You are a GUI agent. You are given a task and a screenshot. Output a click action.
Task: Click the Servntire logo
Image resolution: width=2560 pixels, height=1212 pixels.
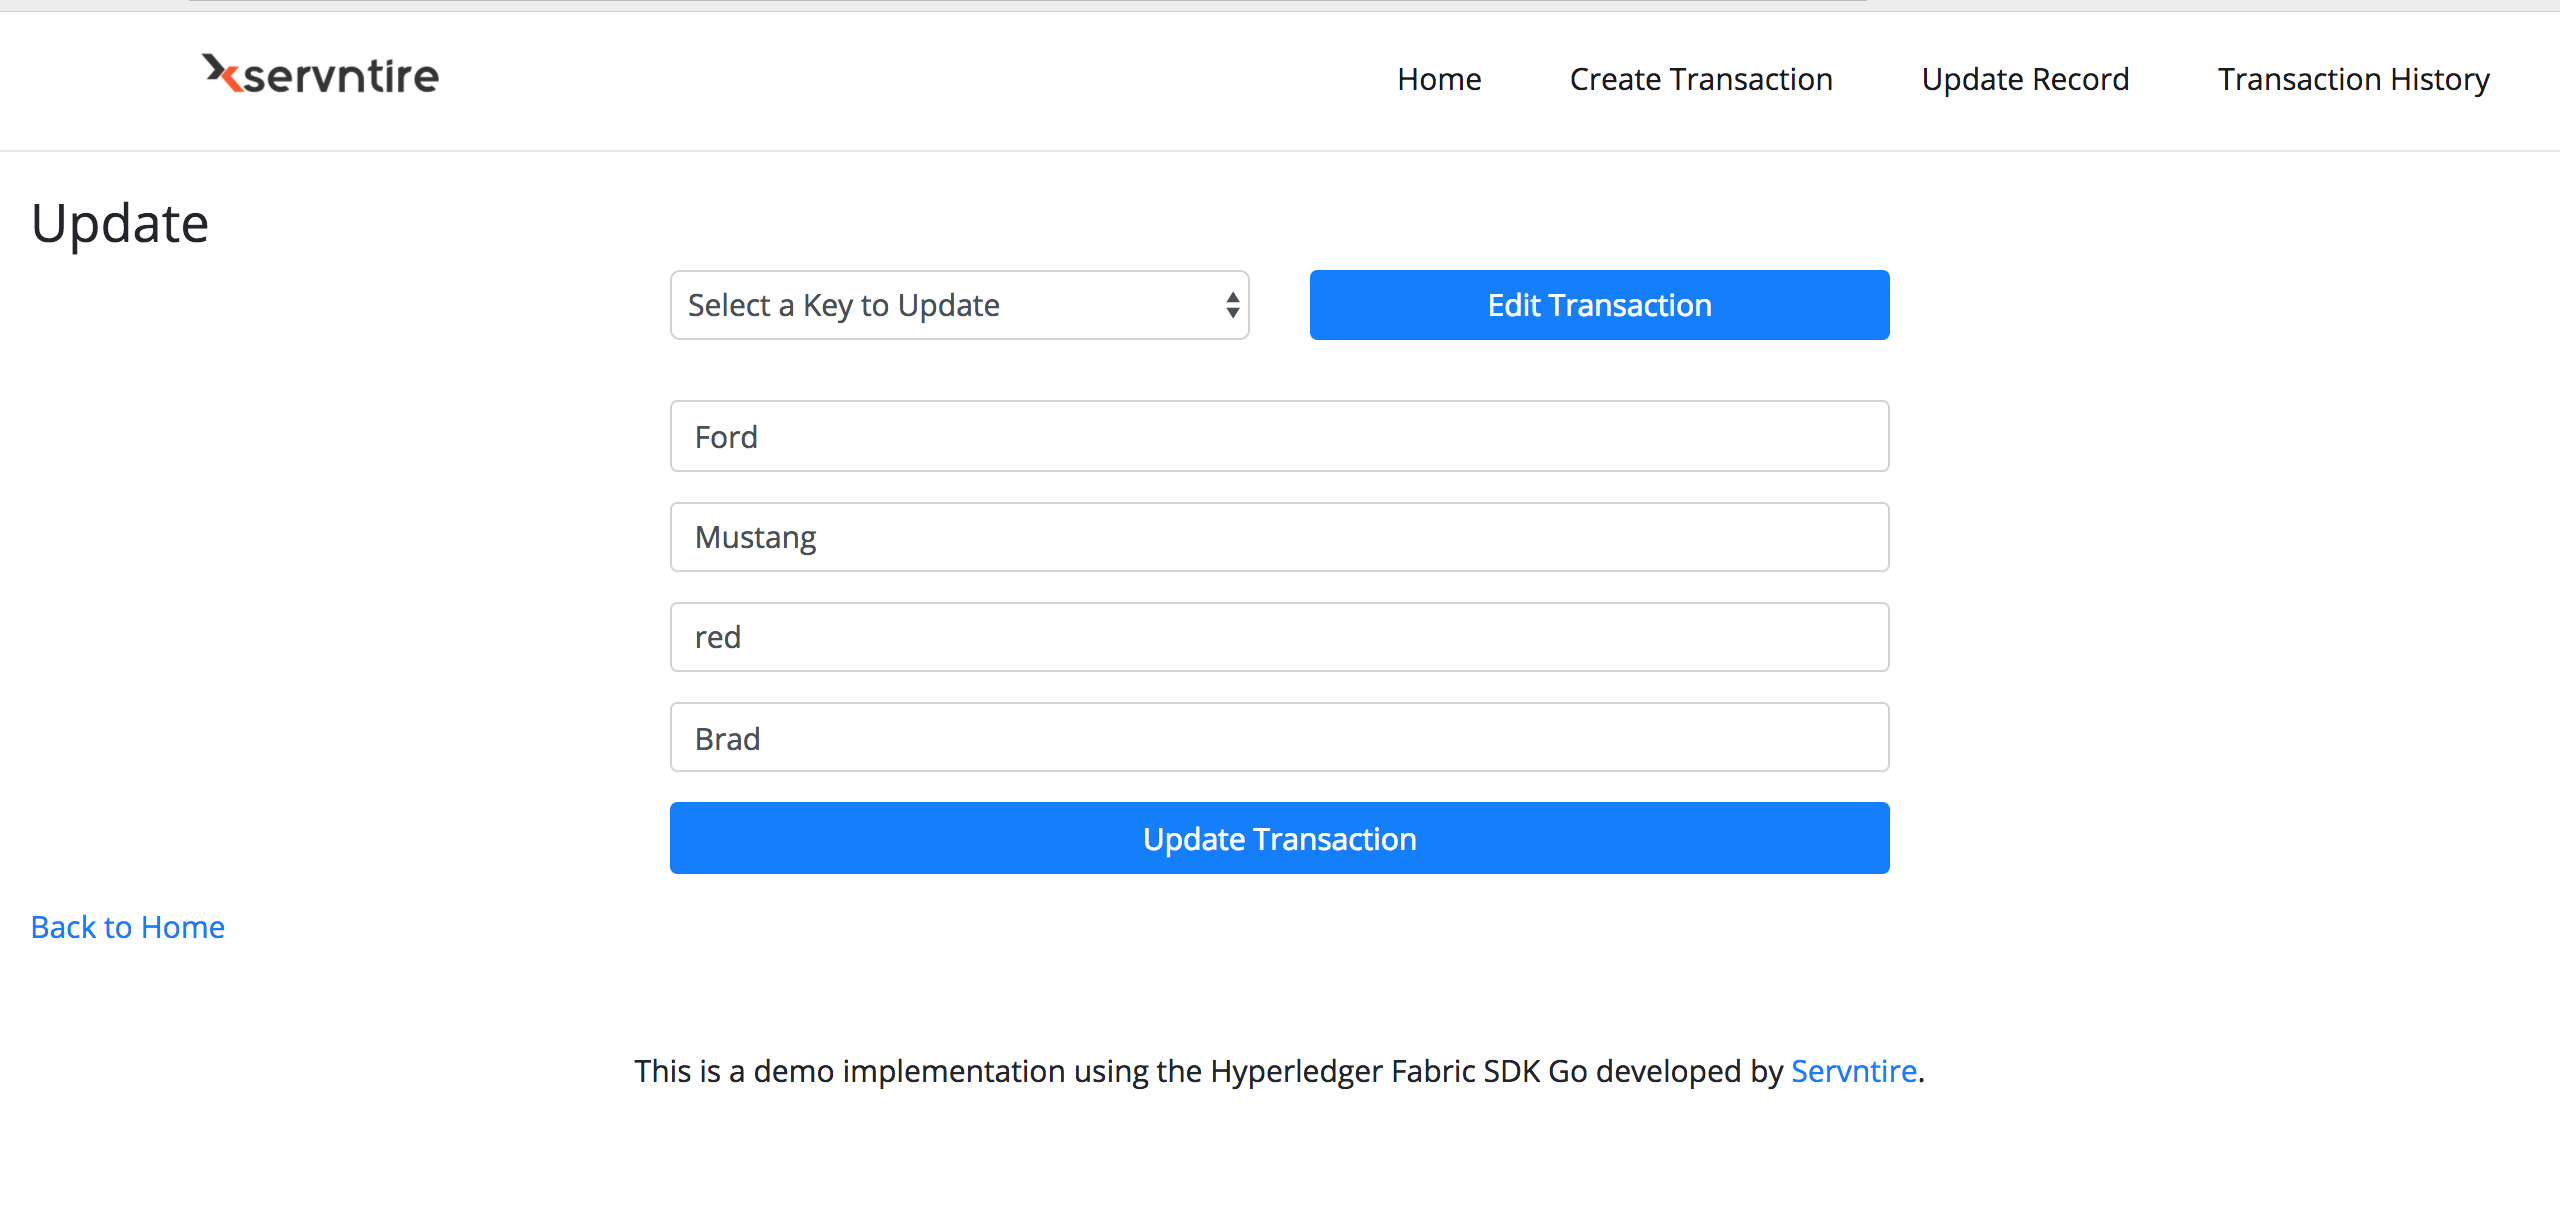pyautogui.click(x=320, y=76)
